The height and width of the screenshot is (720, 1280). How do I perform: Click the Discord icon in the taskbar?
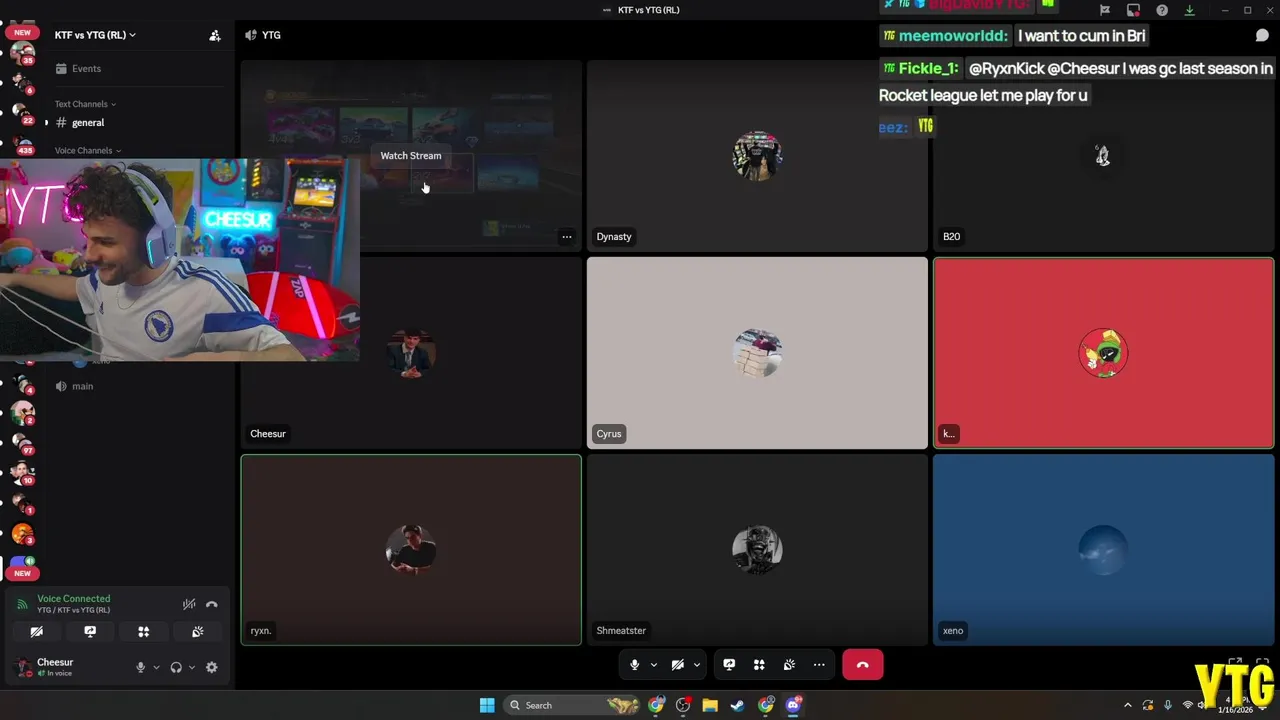(793, 705)
